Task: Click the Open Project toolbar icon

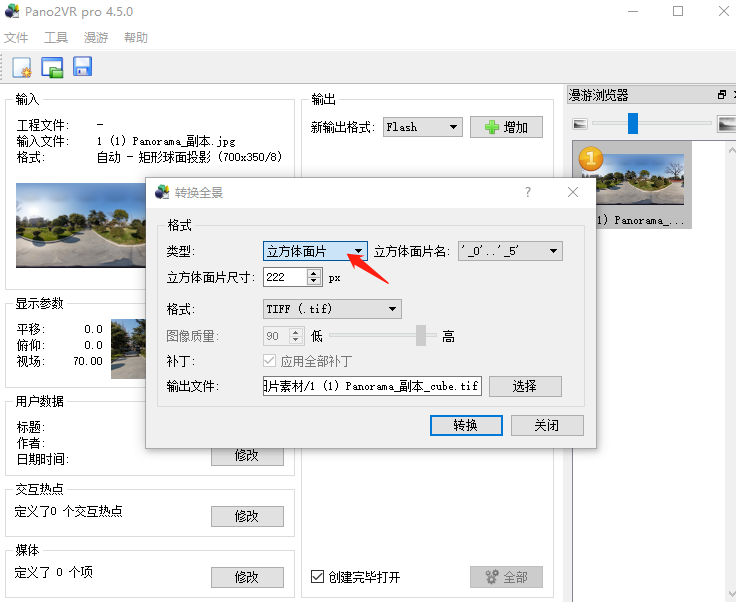Action: point(52,68)
